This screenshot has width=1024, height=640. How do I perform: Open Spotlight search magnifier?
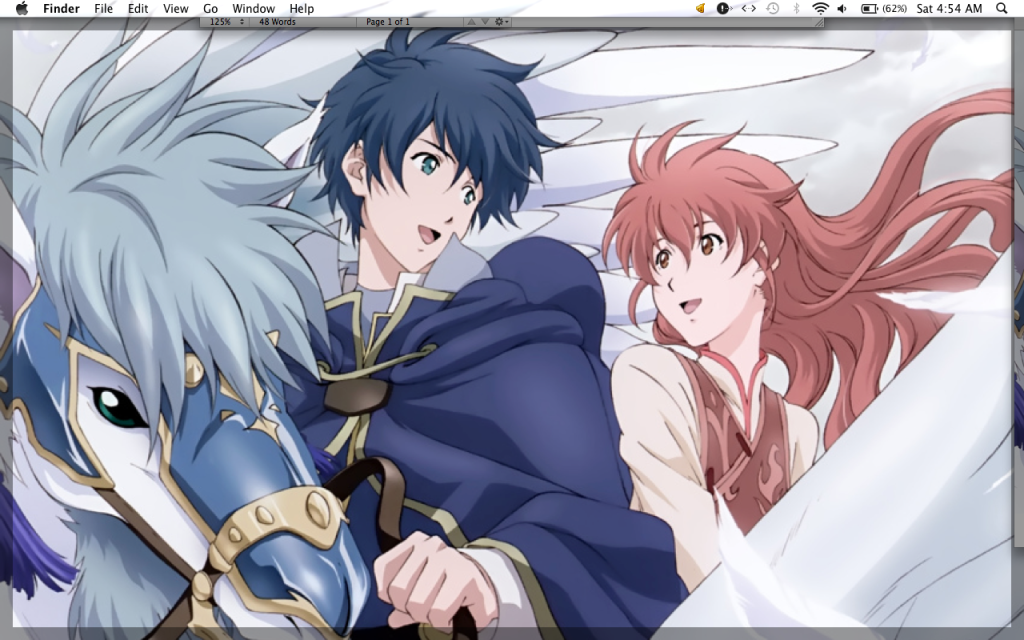[x=1002, y=8]
